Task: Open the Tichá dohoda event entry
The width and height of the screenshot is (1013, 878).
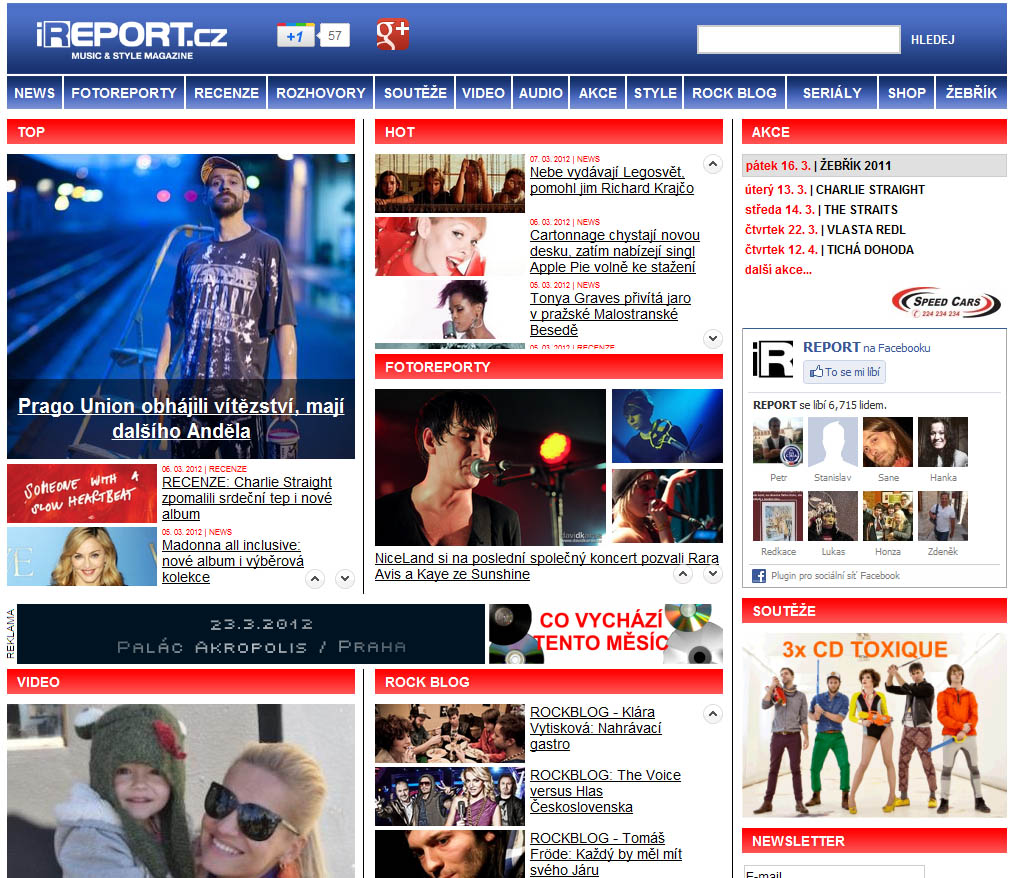Action: 829,250
